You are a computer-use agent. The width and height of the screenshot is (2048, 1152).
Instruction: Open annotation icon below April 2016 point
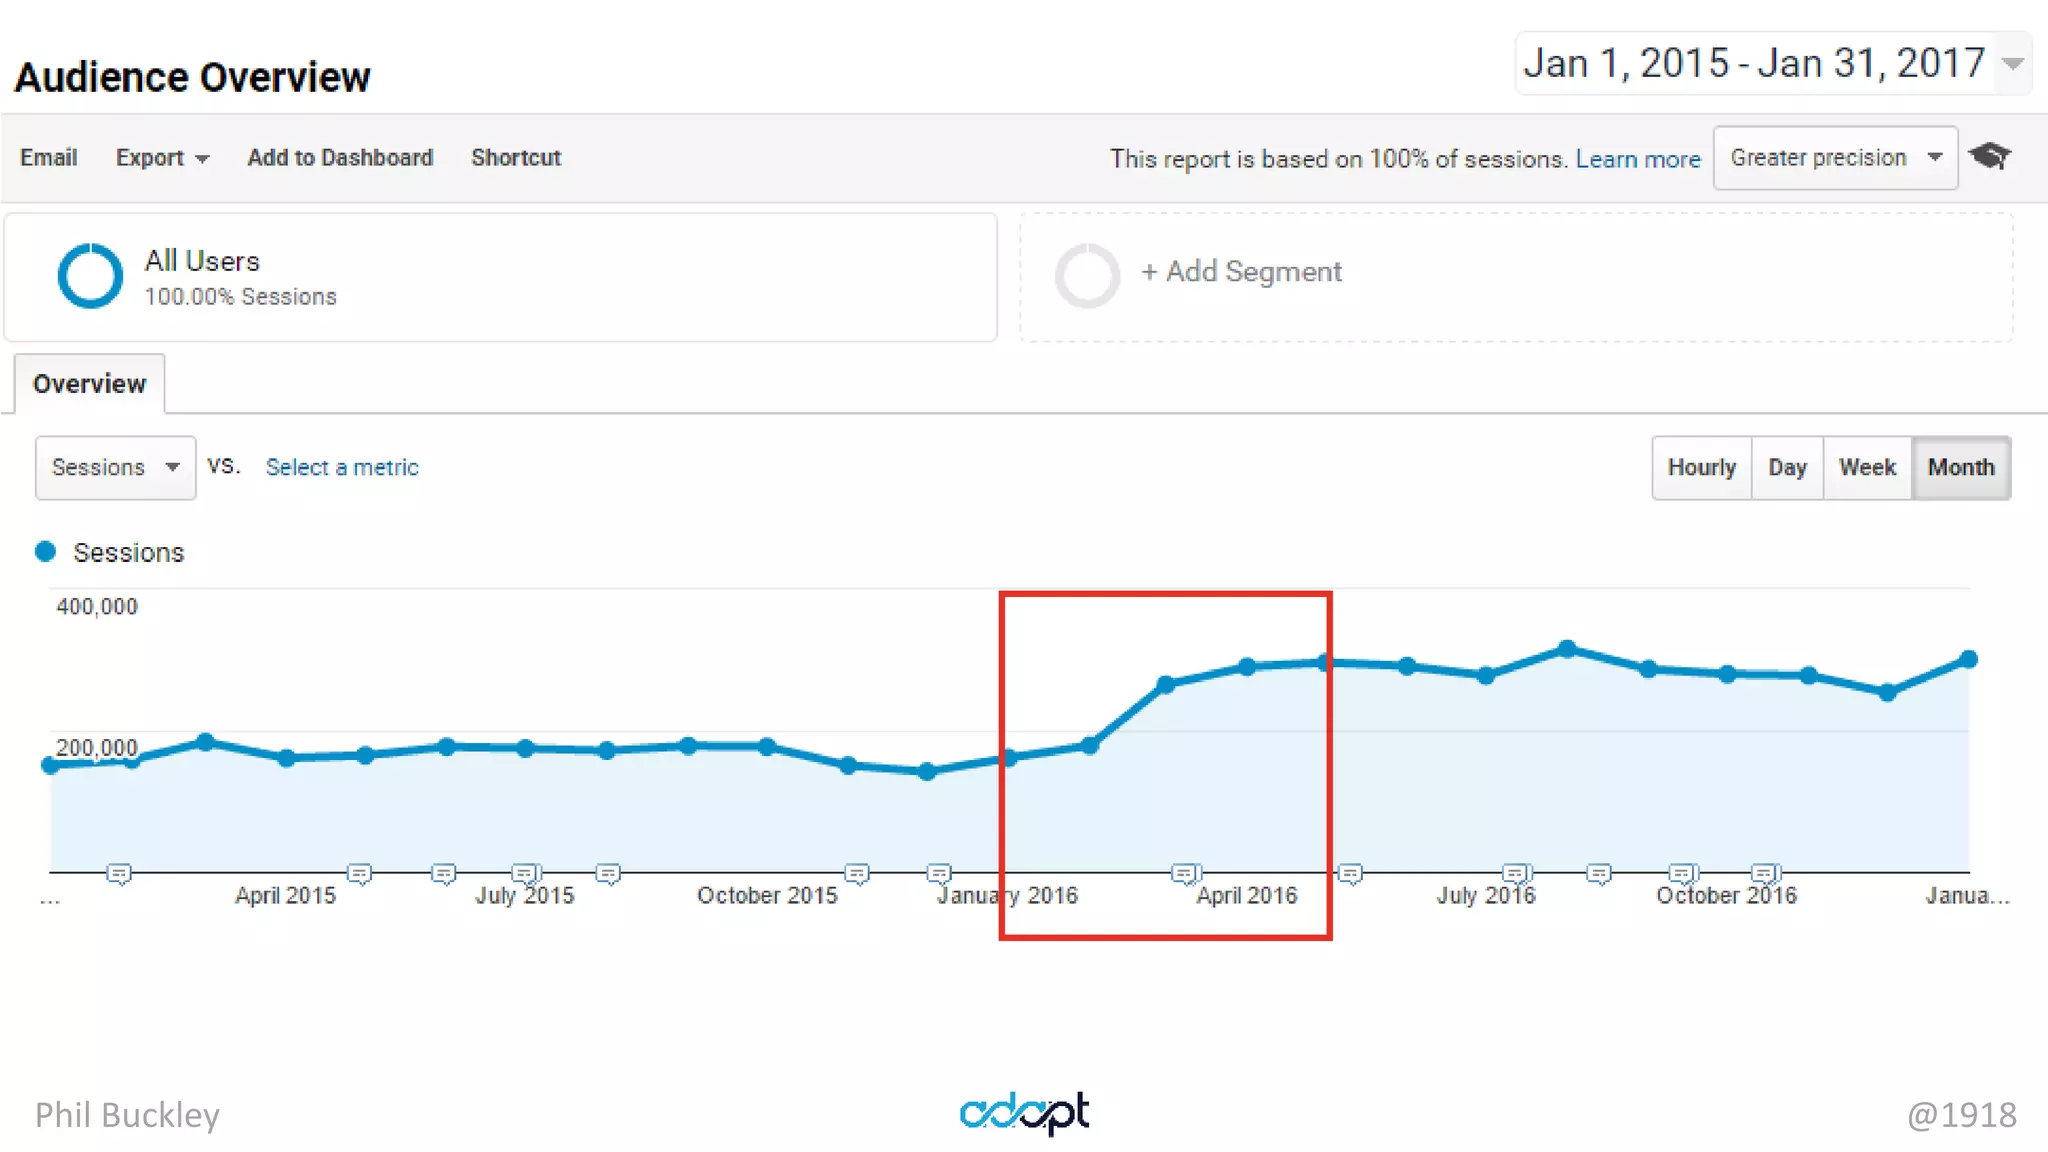pyautogui.click(x=1185, y=875)
